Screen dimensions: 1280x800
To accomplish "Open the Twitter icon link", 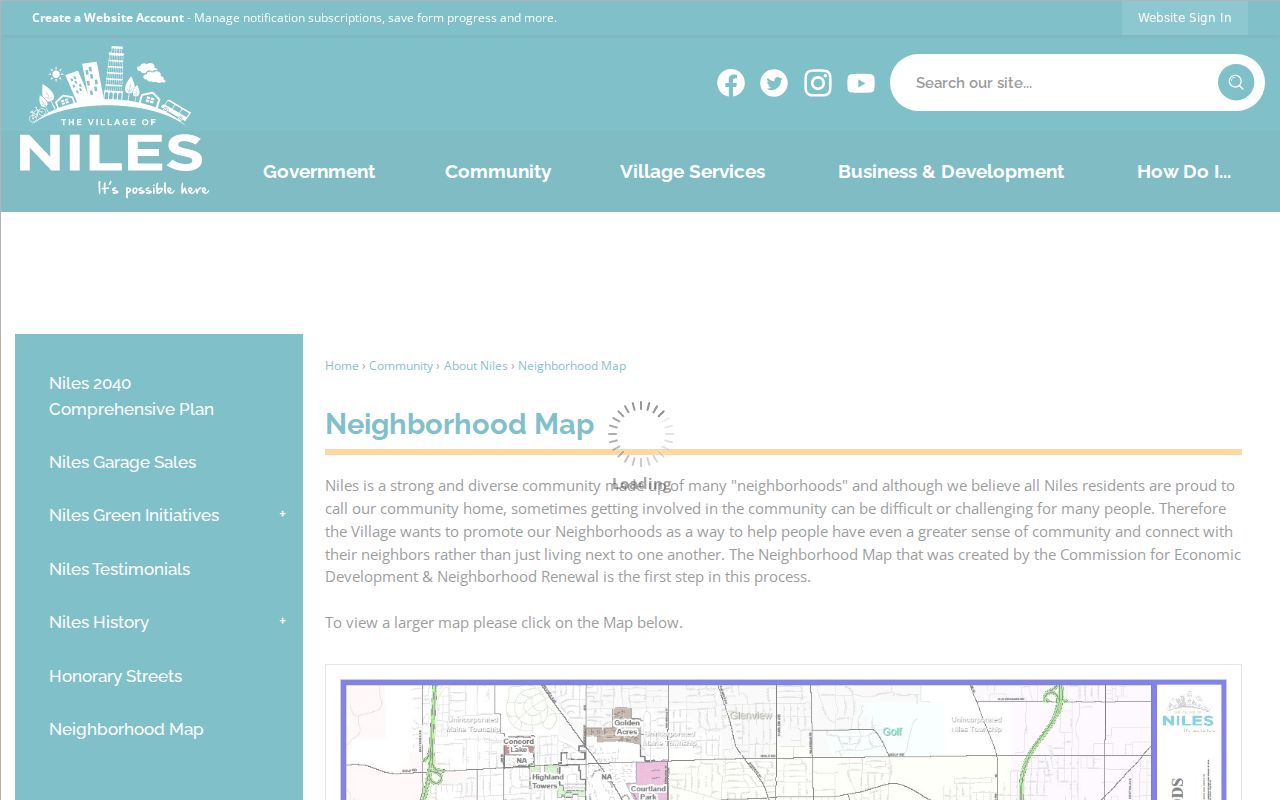I will click(774, 83).
